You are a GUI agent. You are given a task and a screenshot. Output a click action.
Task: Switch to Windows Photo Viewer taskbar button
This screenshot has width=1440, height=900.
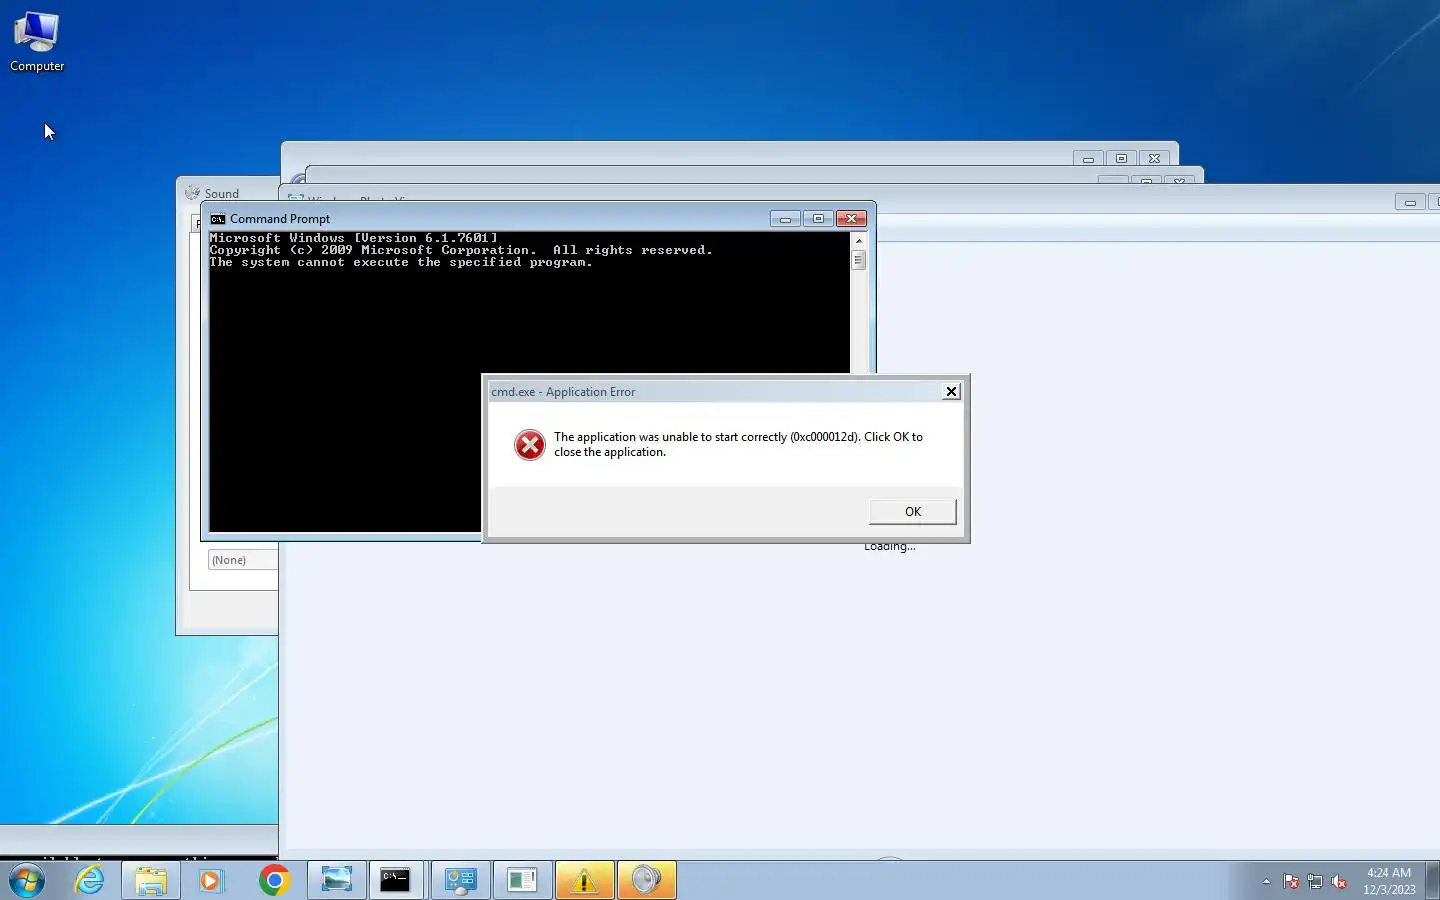[337, 880]
